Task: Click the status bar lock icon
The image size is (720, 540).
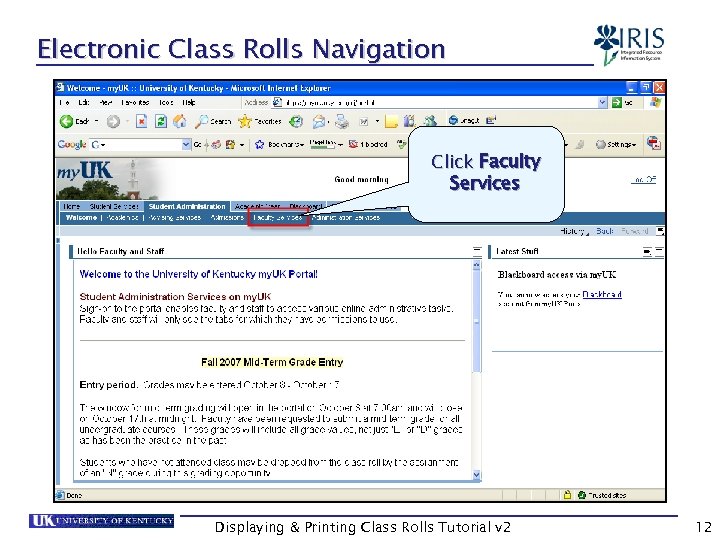Action: (x=567, y=495)
